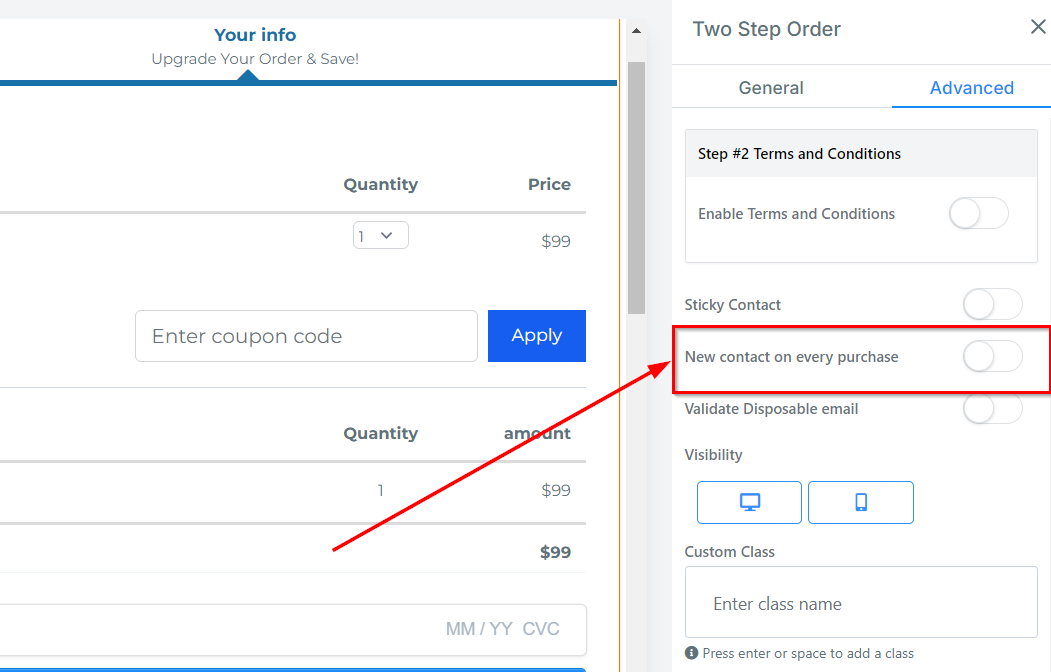Close the Two Step Order panel
The height and width of the screenshot is (672, 1051).
click(x=1038, y=27)
